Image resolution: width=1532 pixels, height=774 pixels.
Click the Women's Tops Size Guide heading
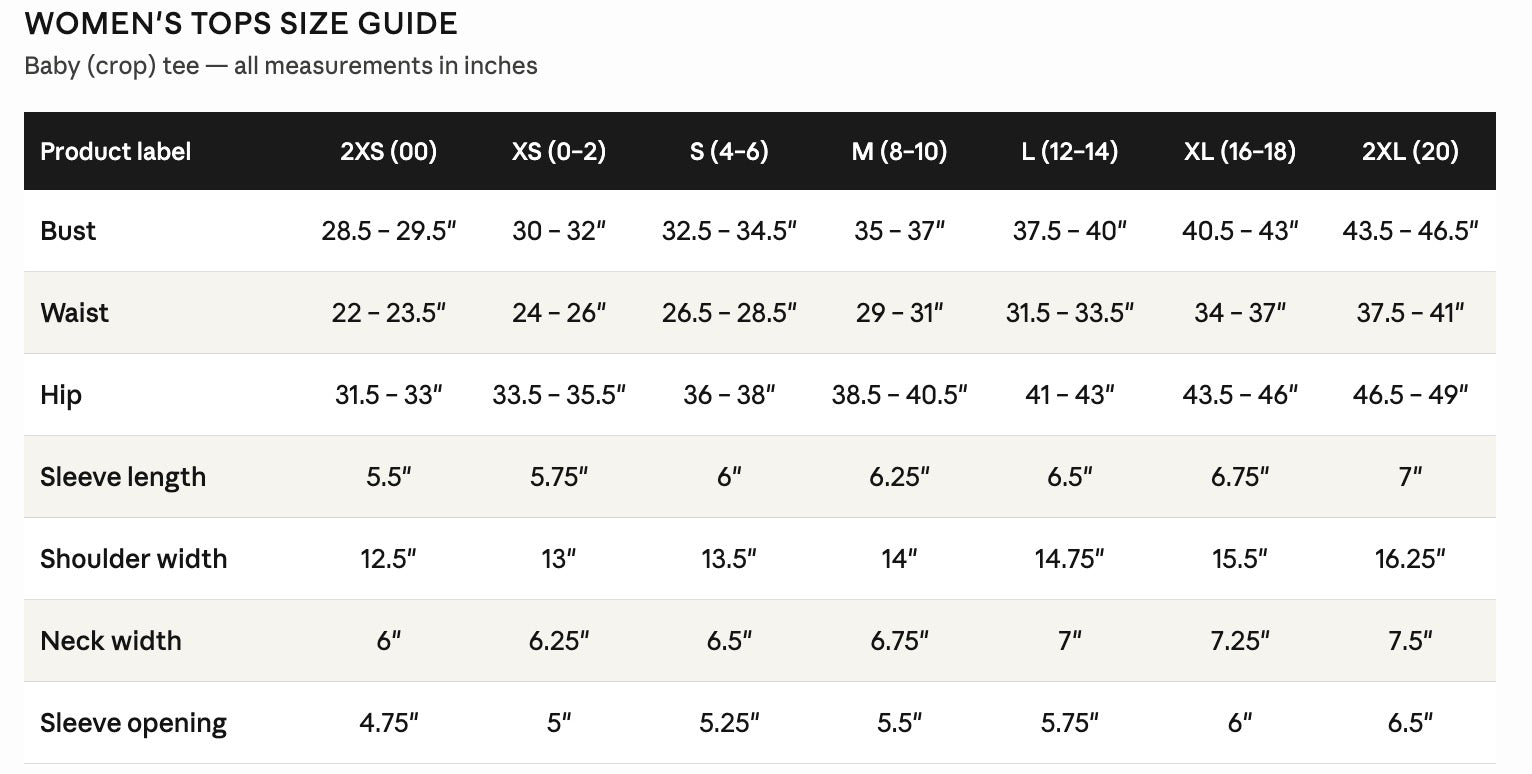pyautogui.click(x=241, y=23)
